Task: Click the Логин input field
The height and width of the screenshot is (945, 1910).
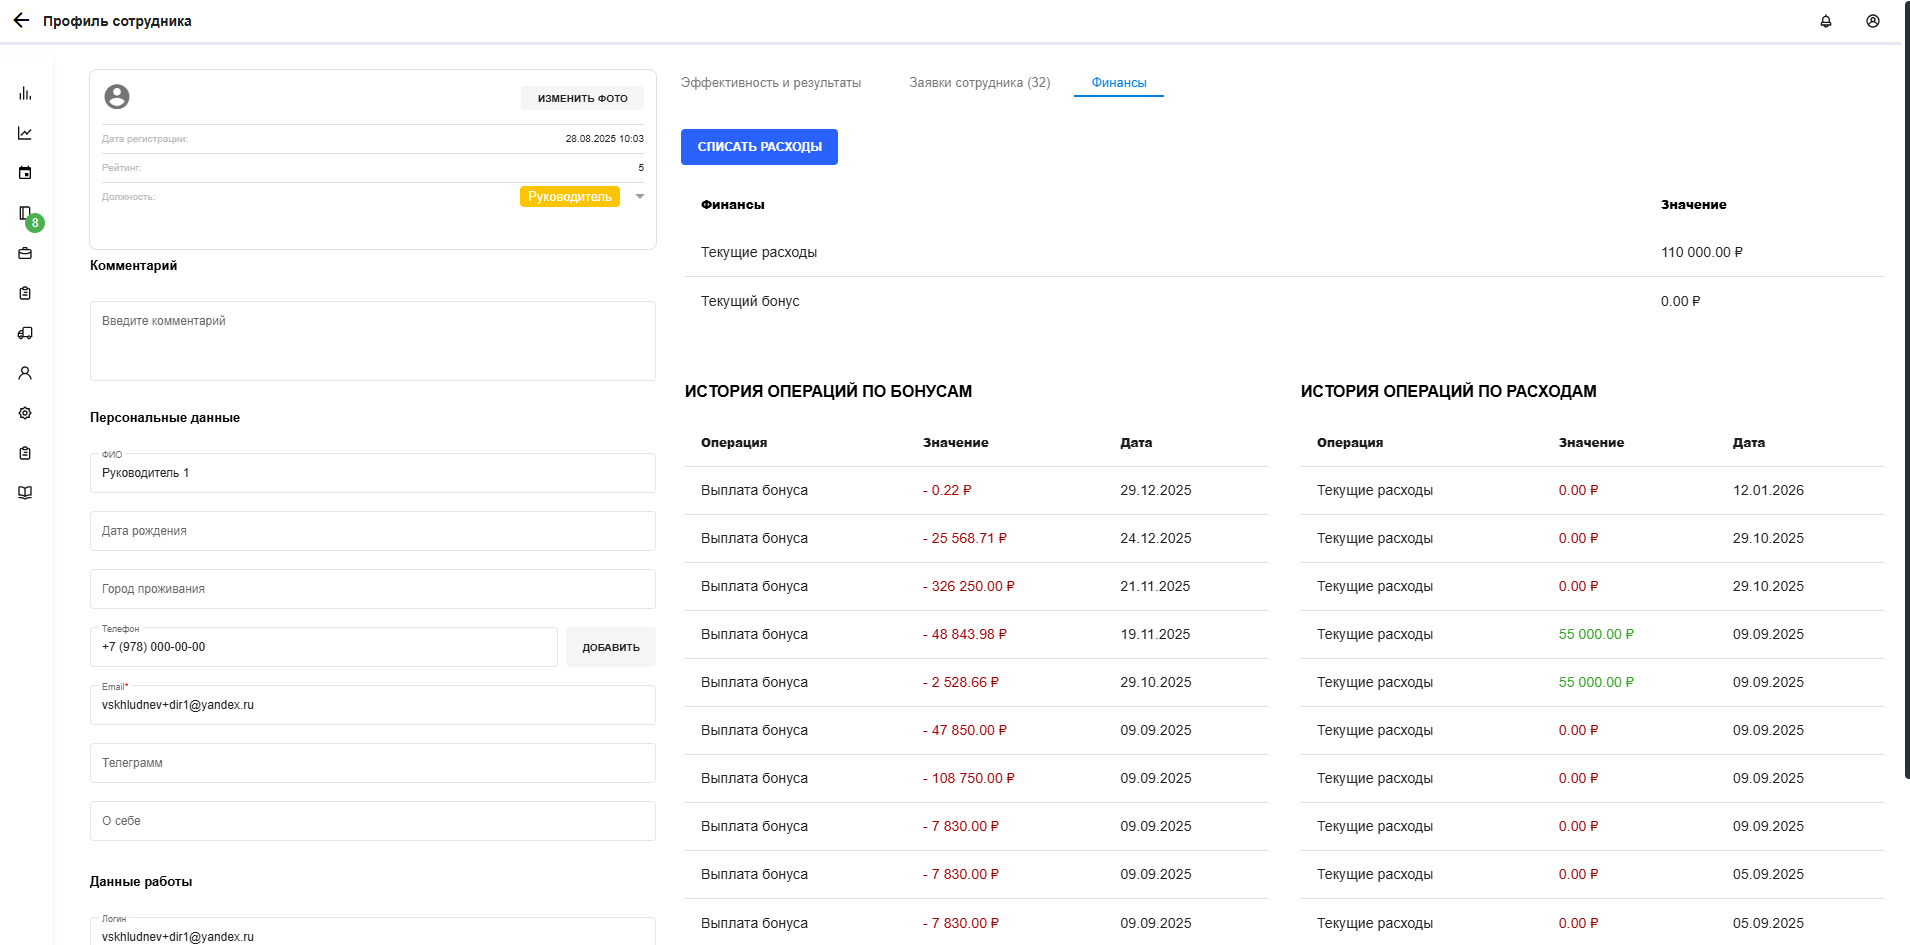Action: coord(373,932)
